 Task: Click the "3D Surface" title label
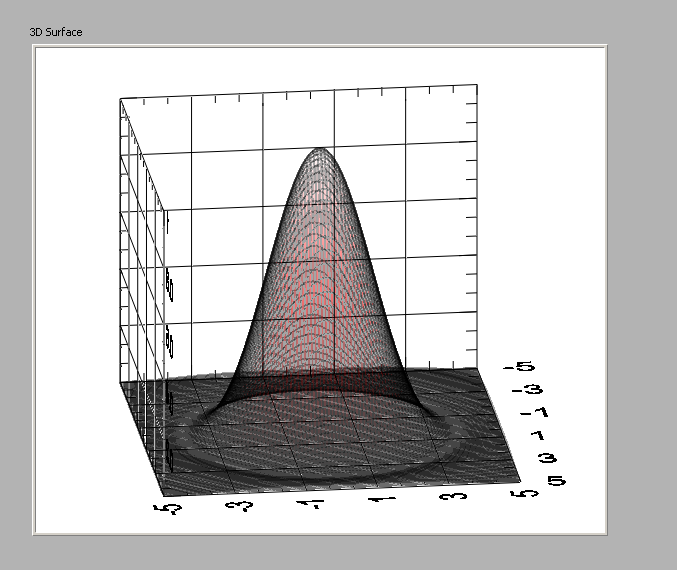click(x=56, y=32)
